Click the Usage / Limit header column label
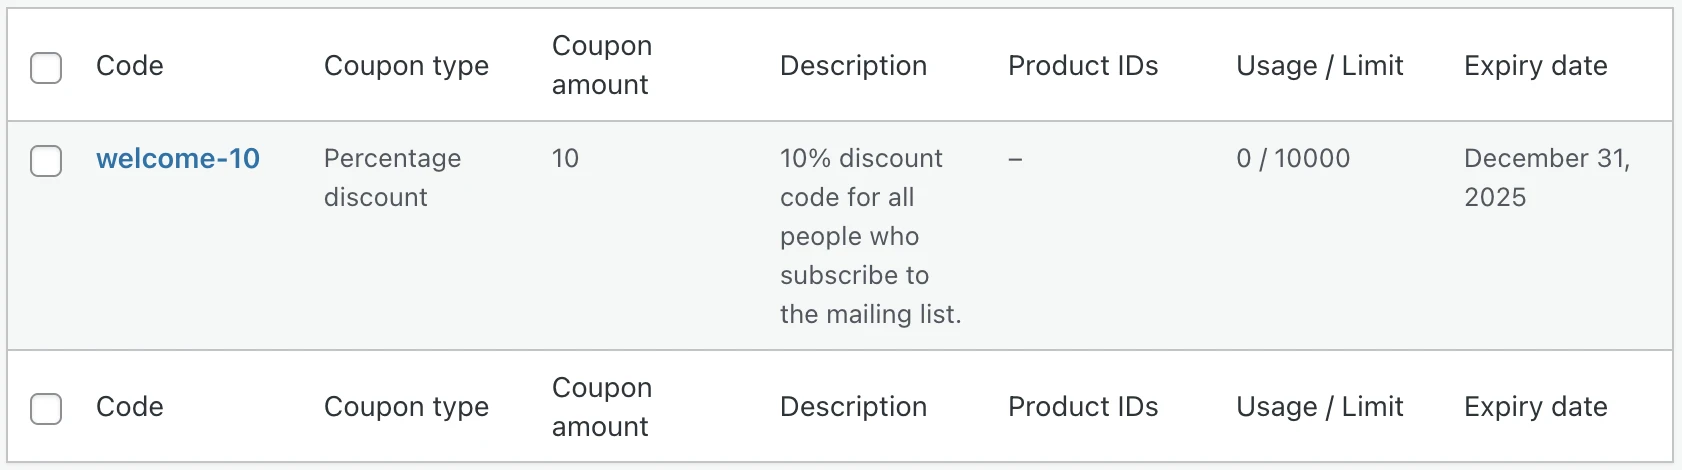Viewport: 1682px width, 470px height. click(1319, 66)
